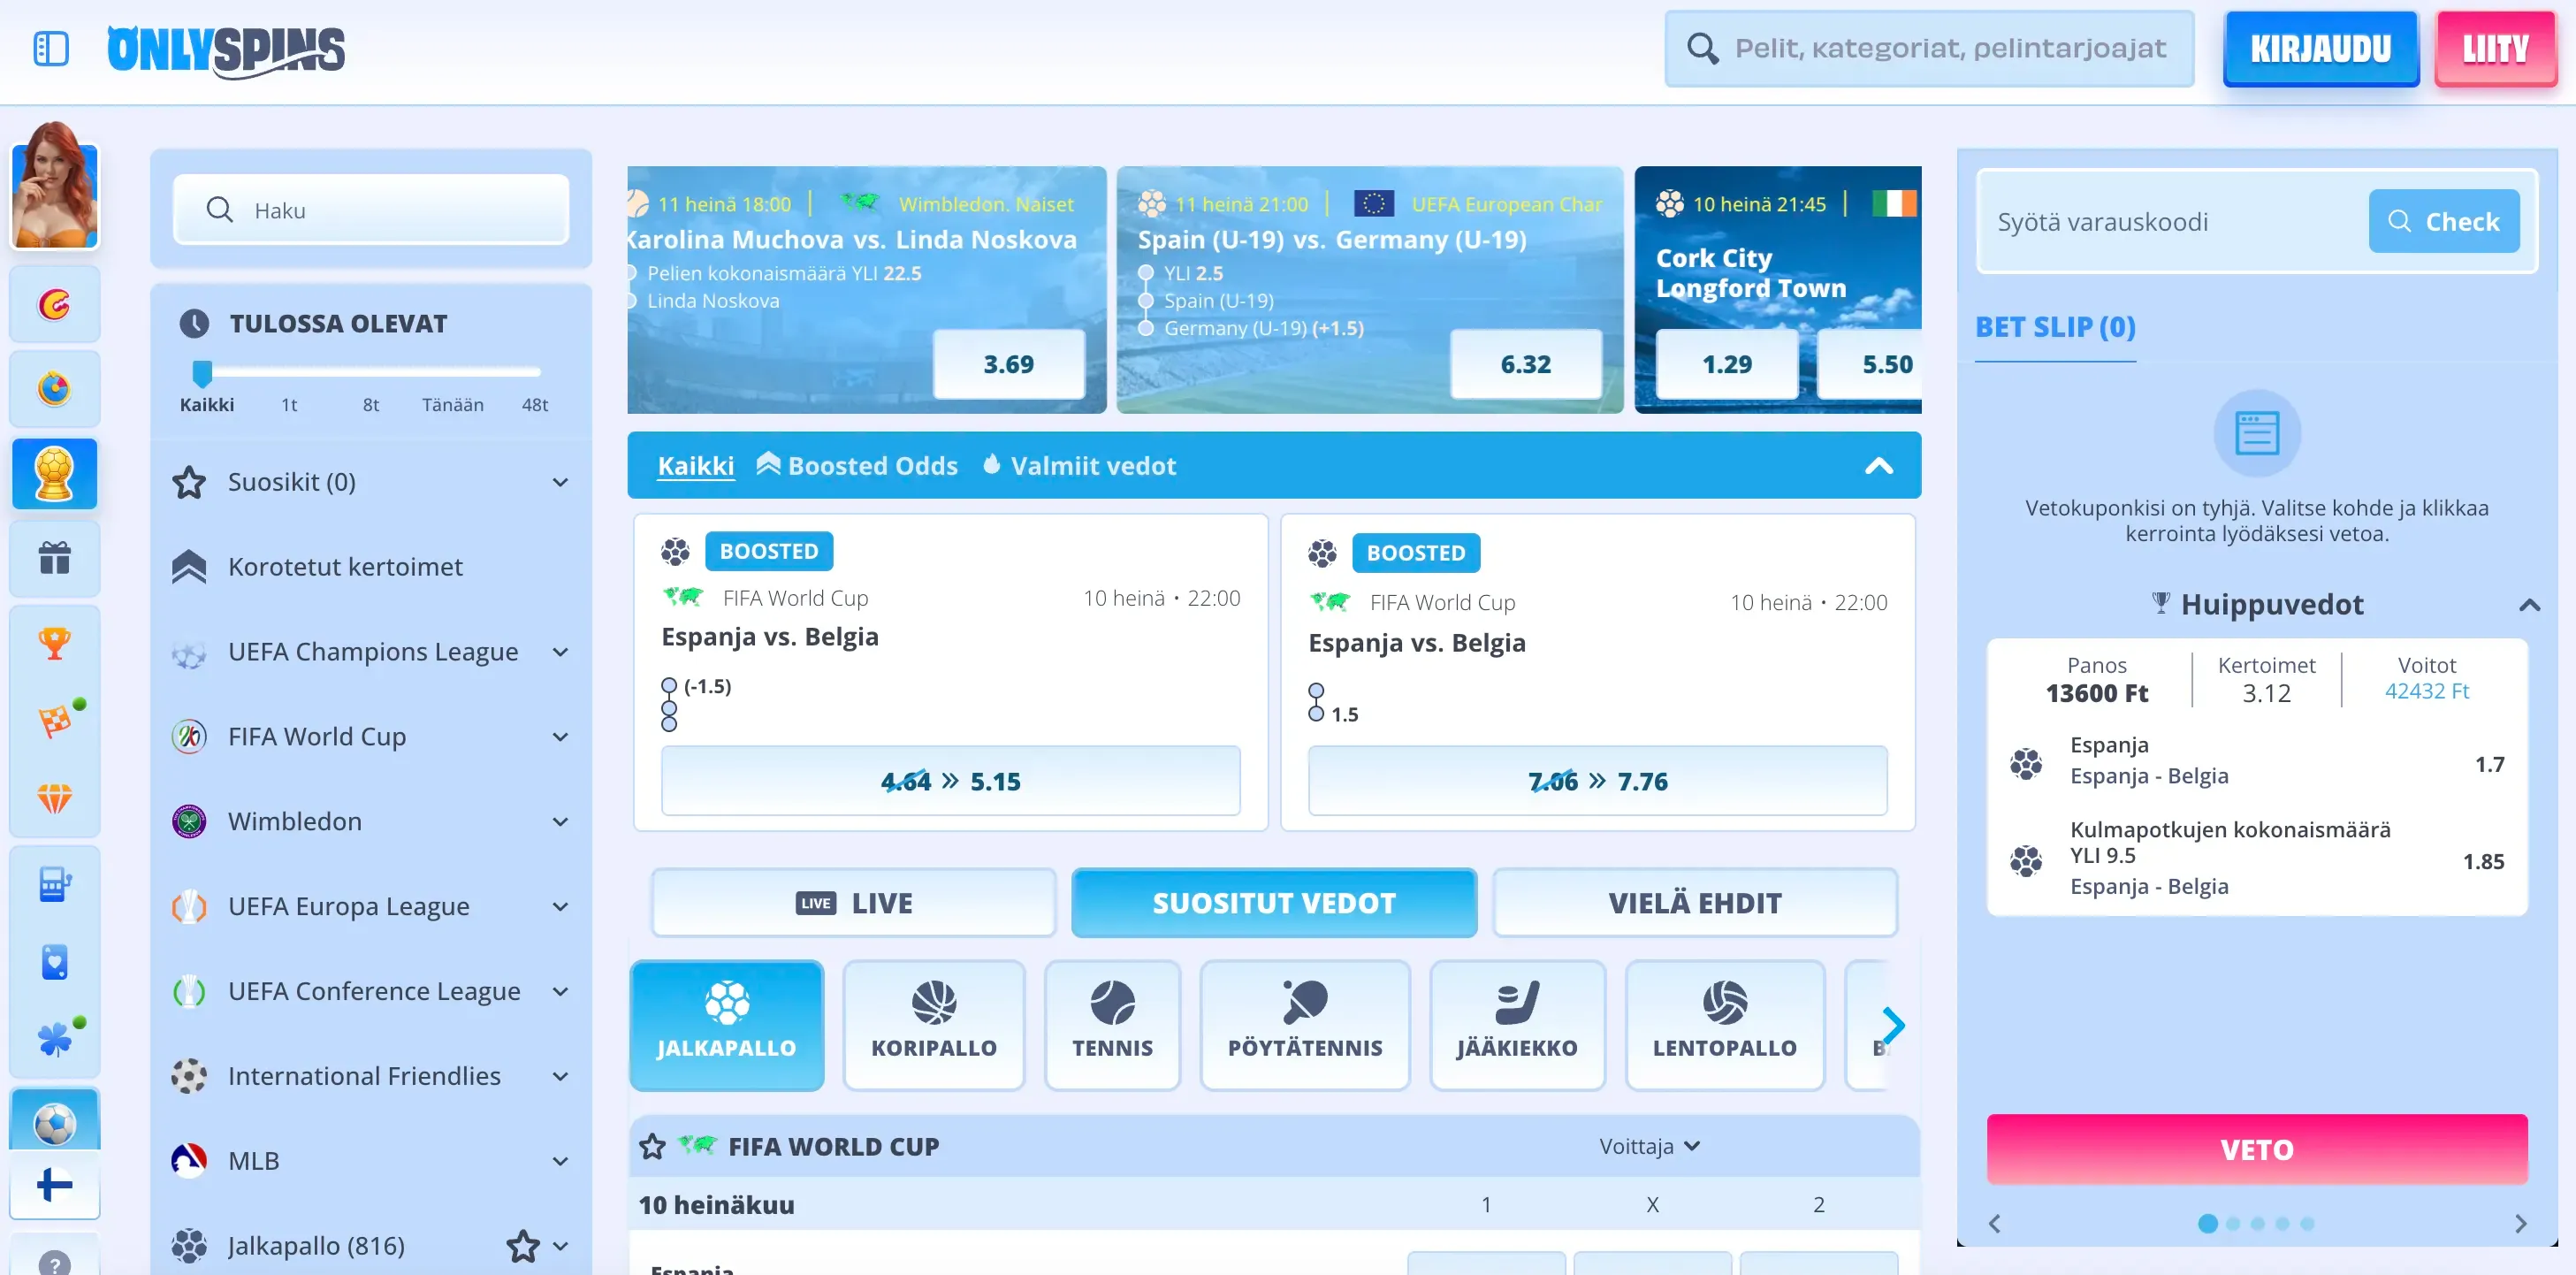2576x1275 pixels.
Task: Select the JALKAPALLO sport tab
Action: tap(727, 1025)
